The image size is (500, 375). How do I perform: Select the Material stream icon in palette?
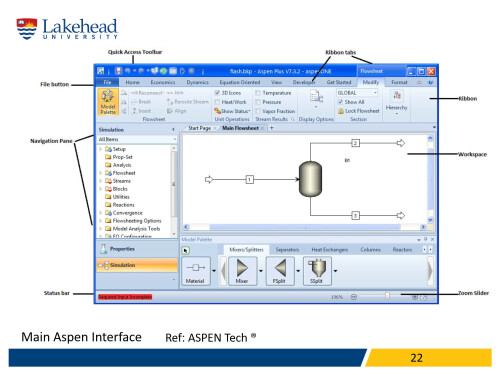(x=196, y=271)
